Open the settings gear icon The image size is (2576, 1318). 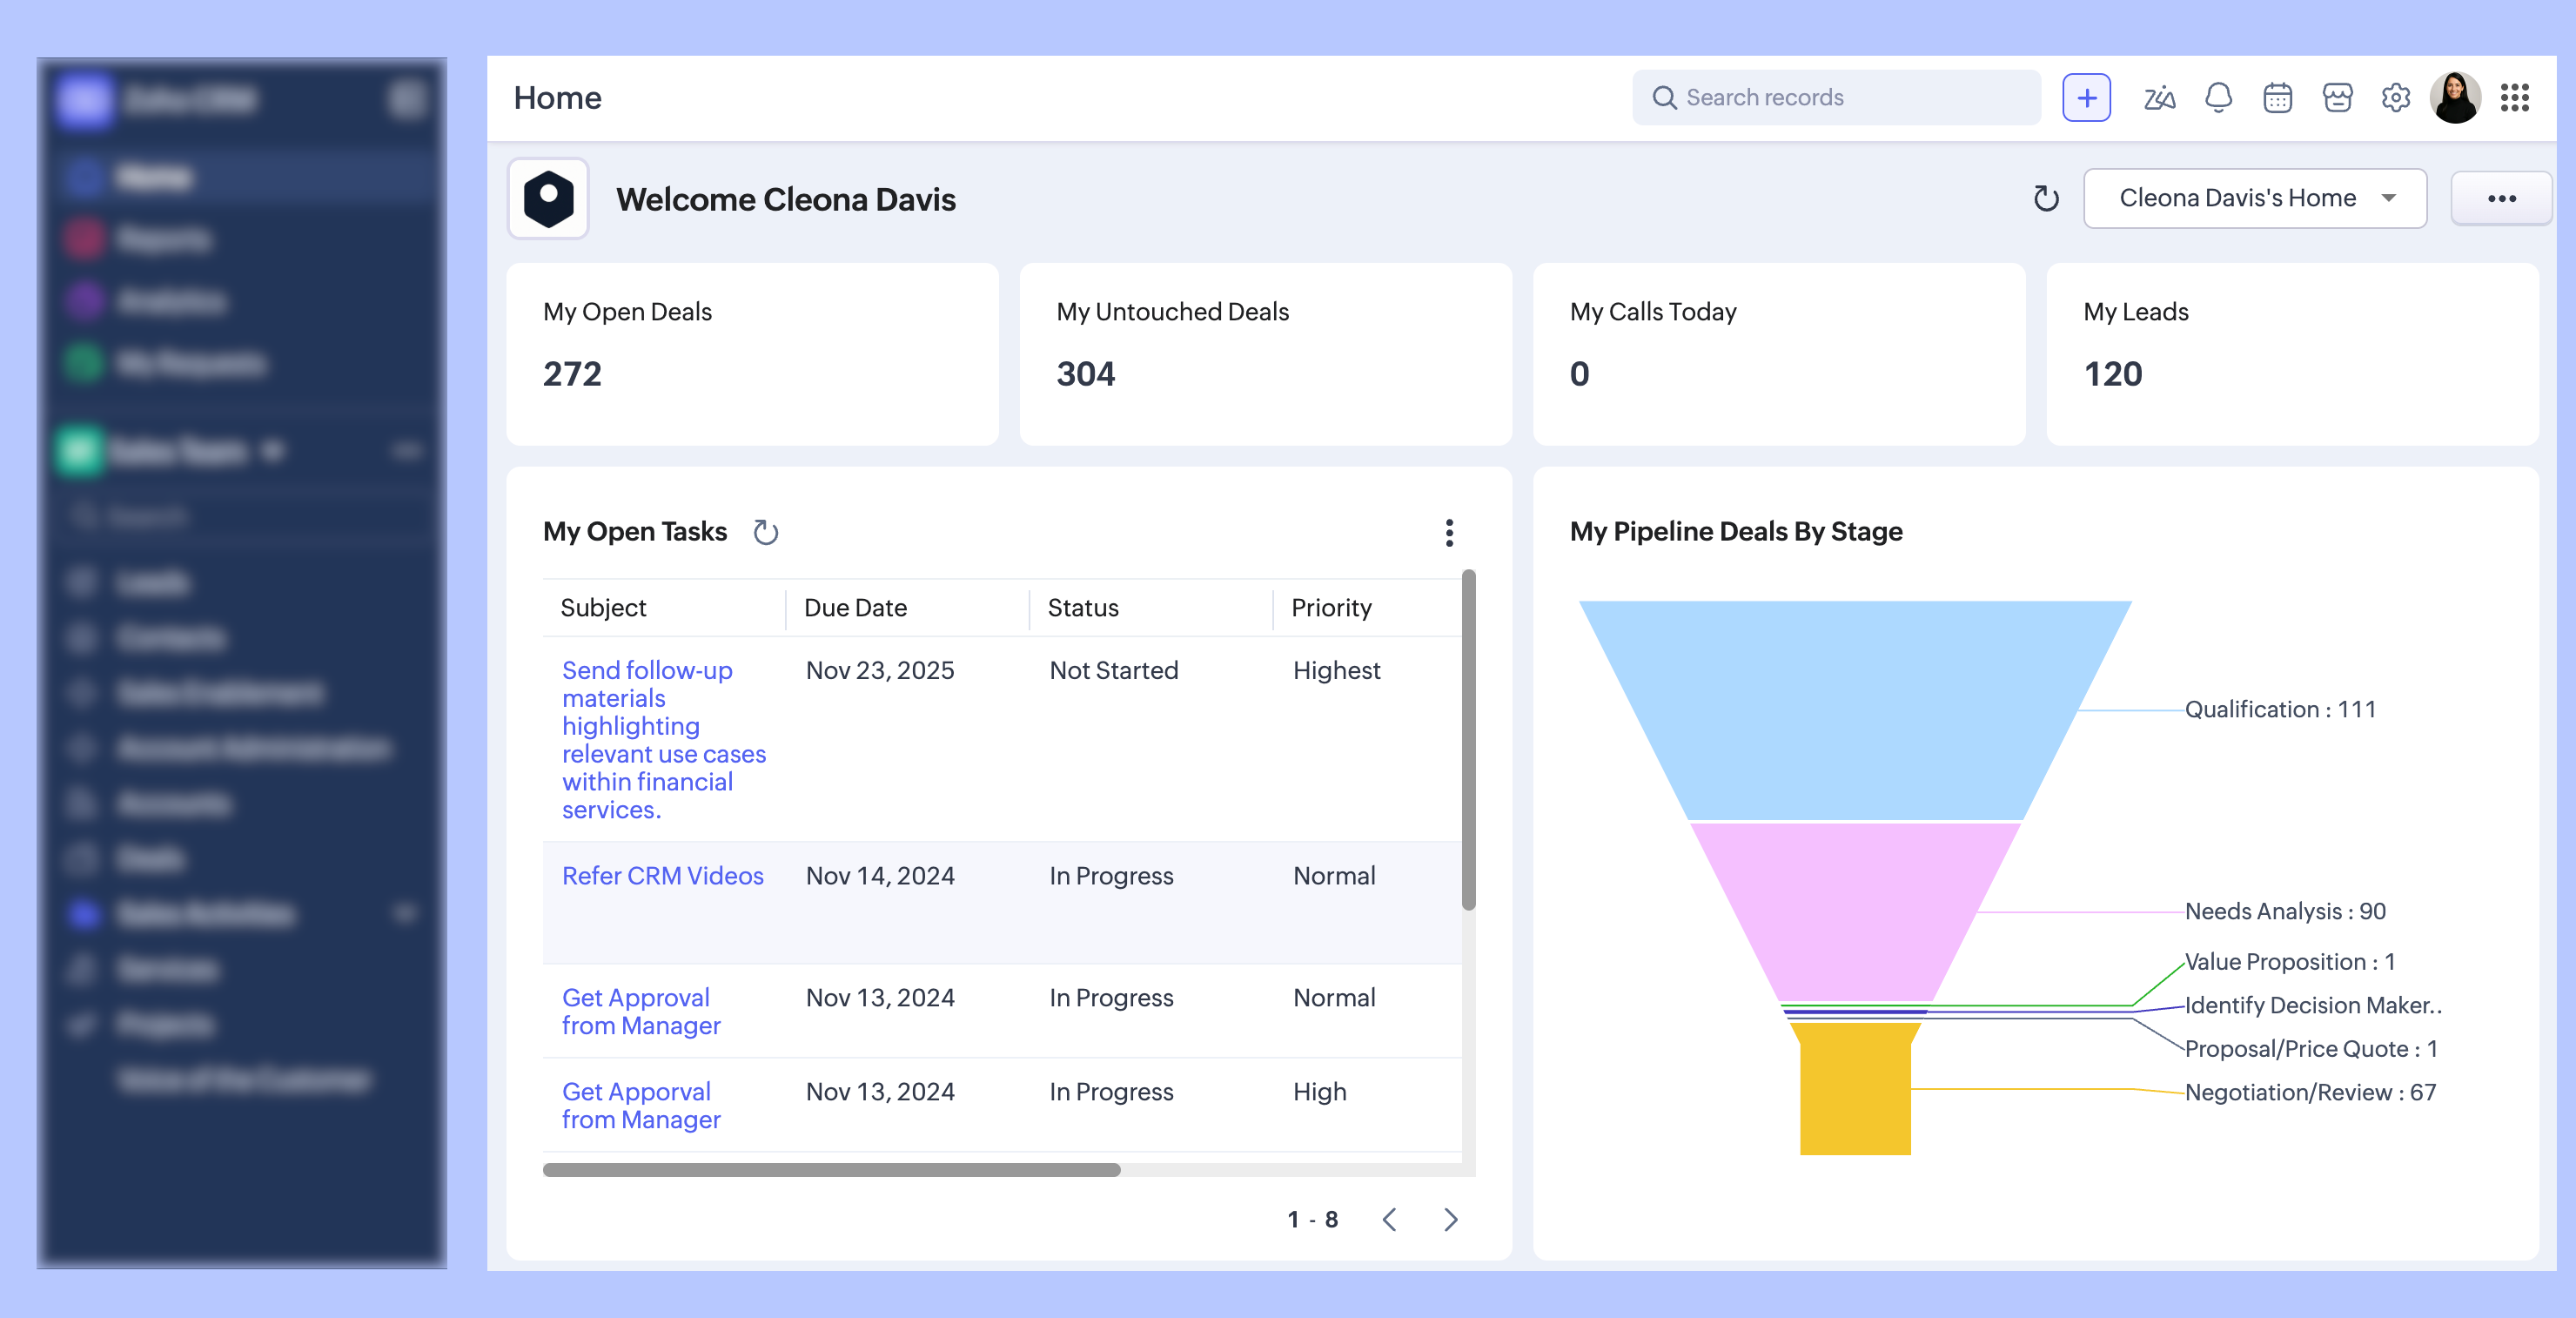[2396, 97]
